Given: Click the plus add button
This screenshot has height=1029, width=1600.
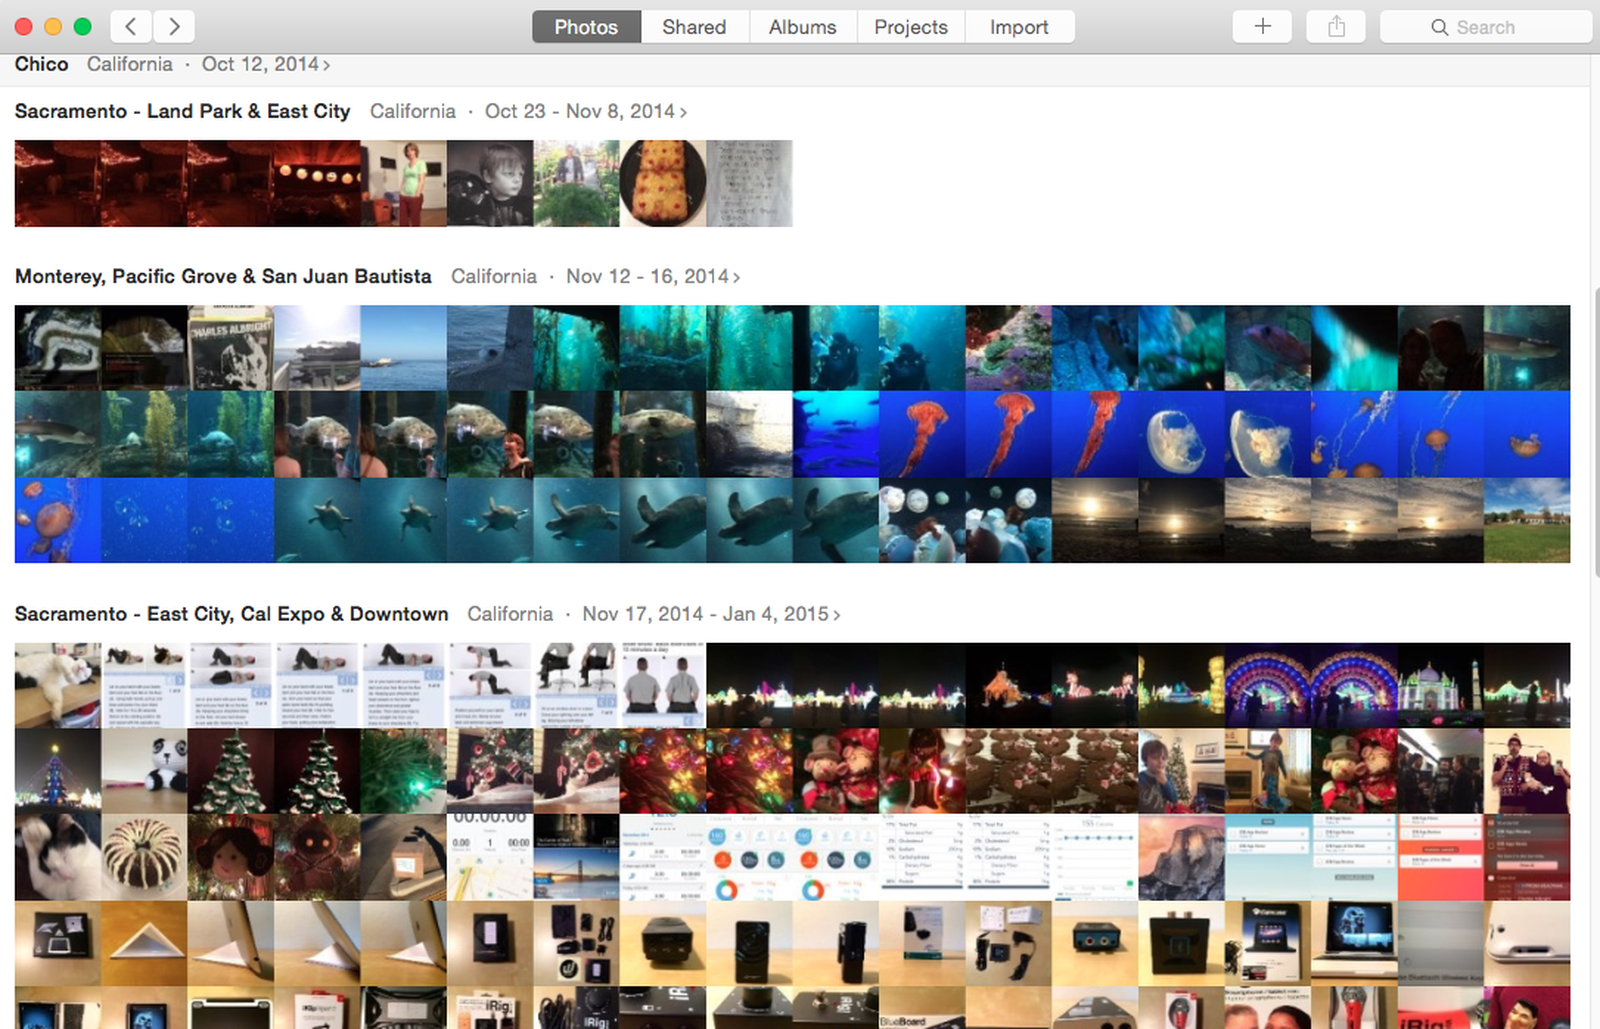Looking at the screenshot, I should pyautogui.click(x=1262, y=27).
